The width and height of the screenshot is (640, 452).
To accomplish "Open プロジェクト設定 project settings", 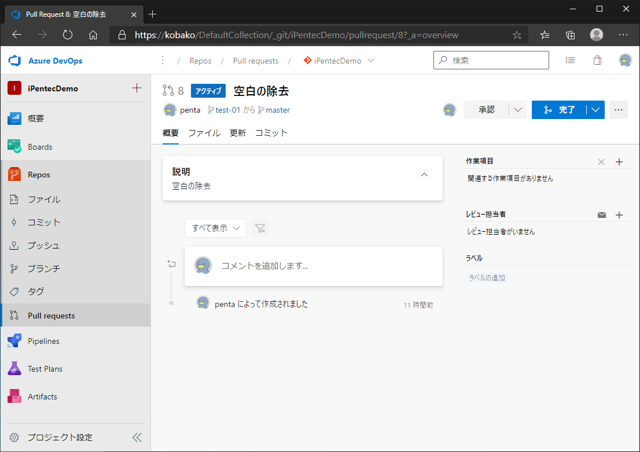I will click(x=59, y=437).
